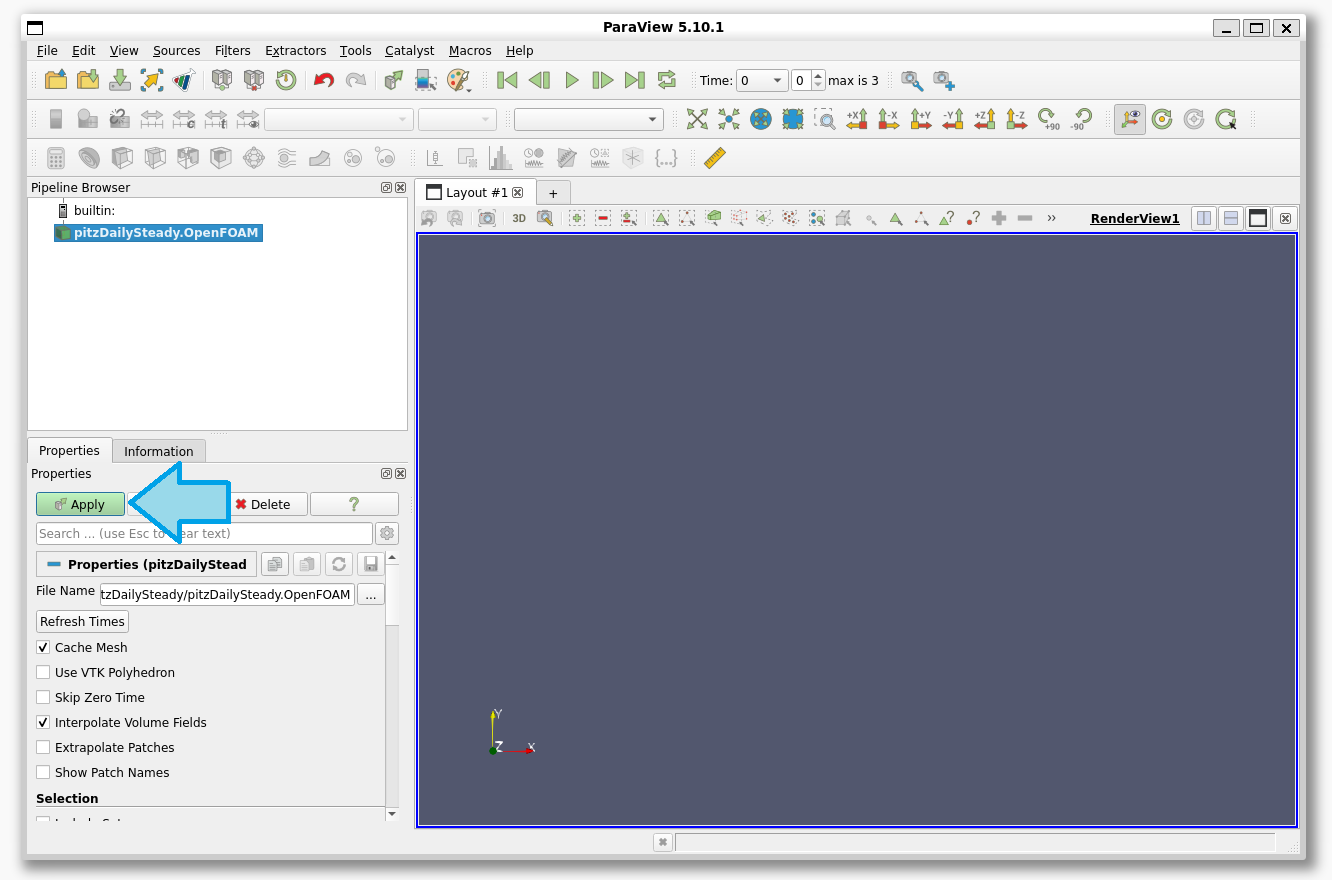Set view direction to +Z

[985, 119]
